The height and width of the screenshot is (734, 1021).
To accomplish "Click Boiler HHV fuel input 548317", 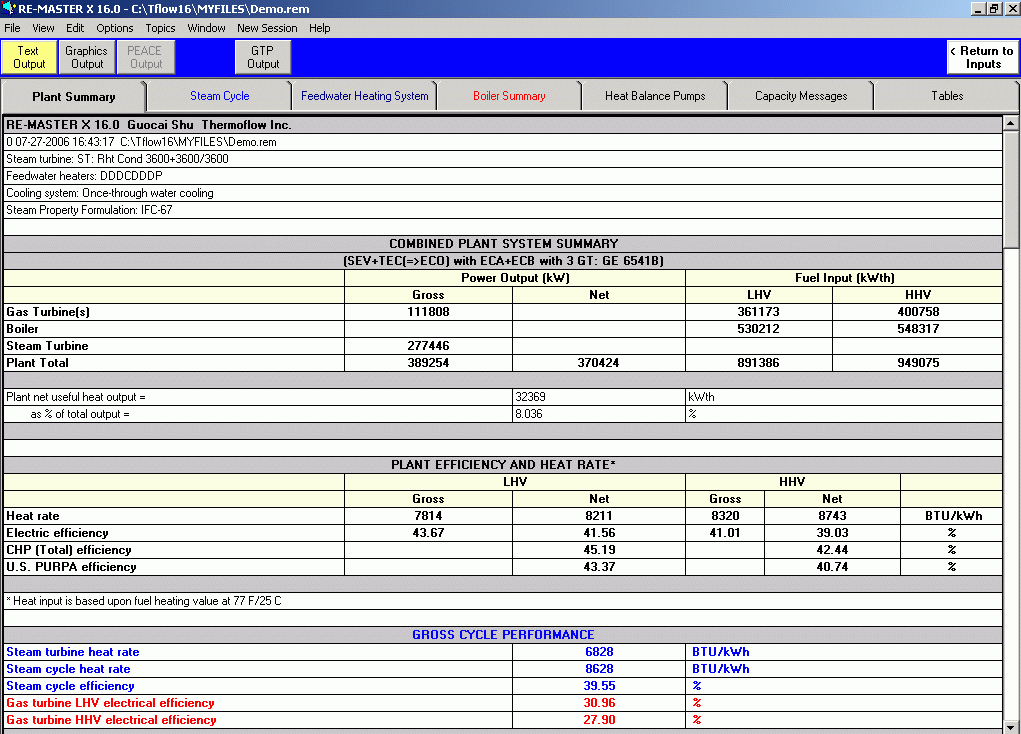I will (x=918, y=329).
